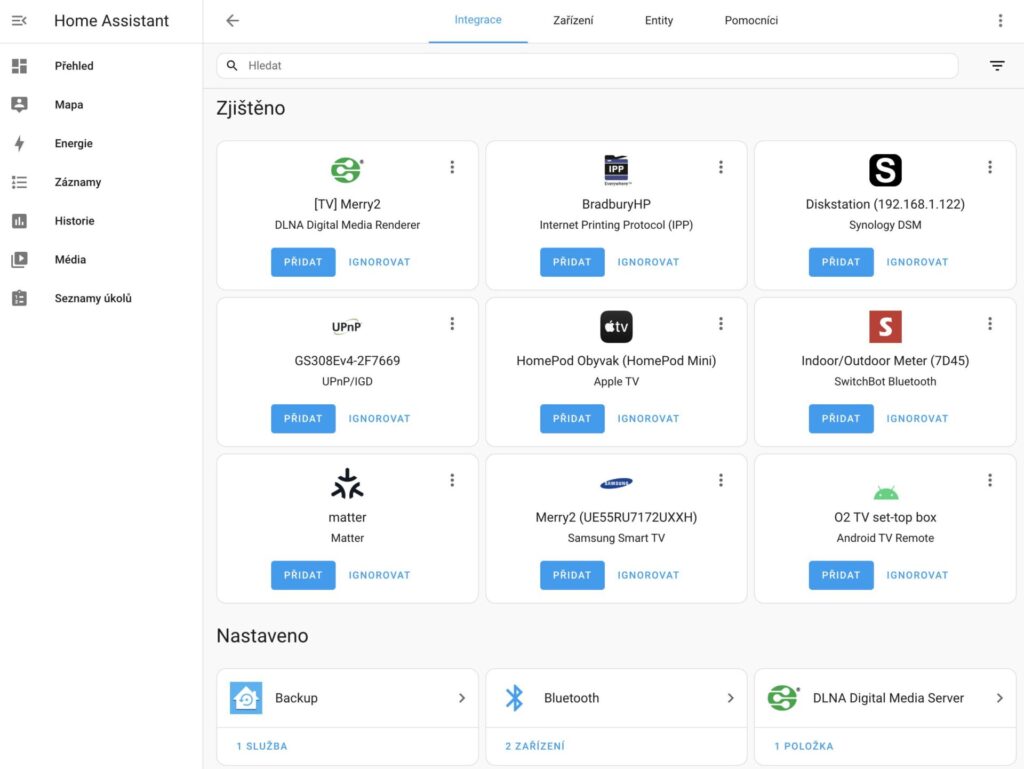Select Přehled label in sidebar
The height and width of the screenshot is (769, 1024).
(x=74, y=66)
